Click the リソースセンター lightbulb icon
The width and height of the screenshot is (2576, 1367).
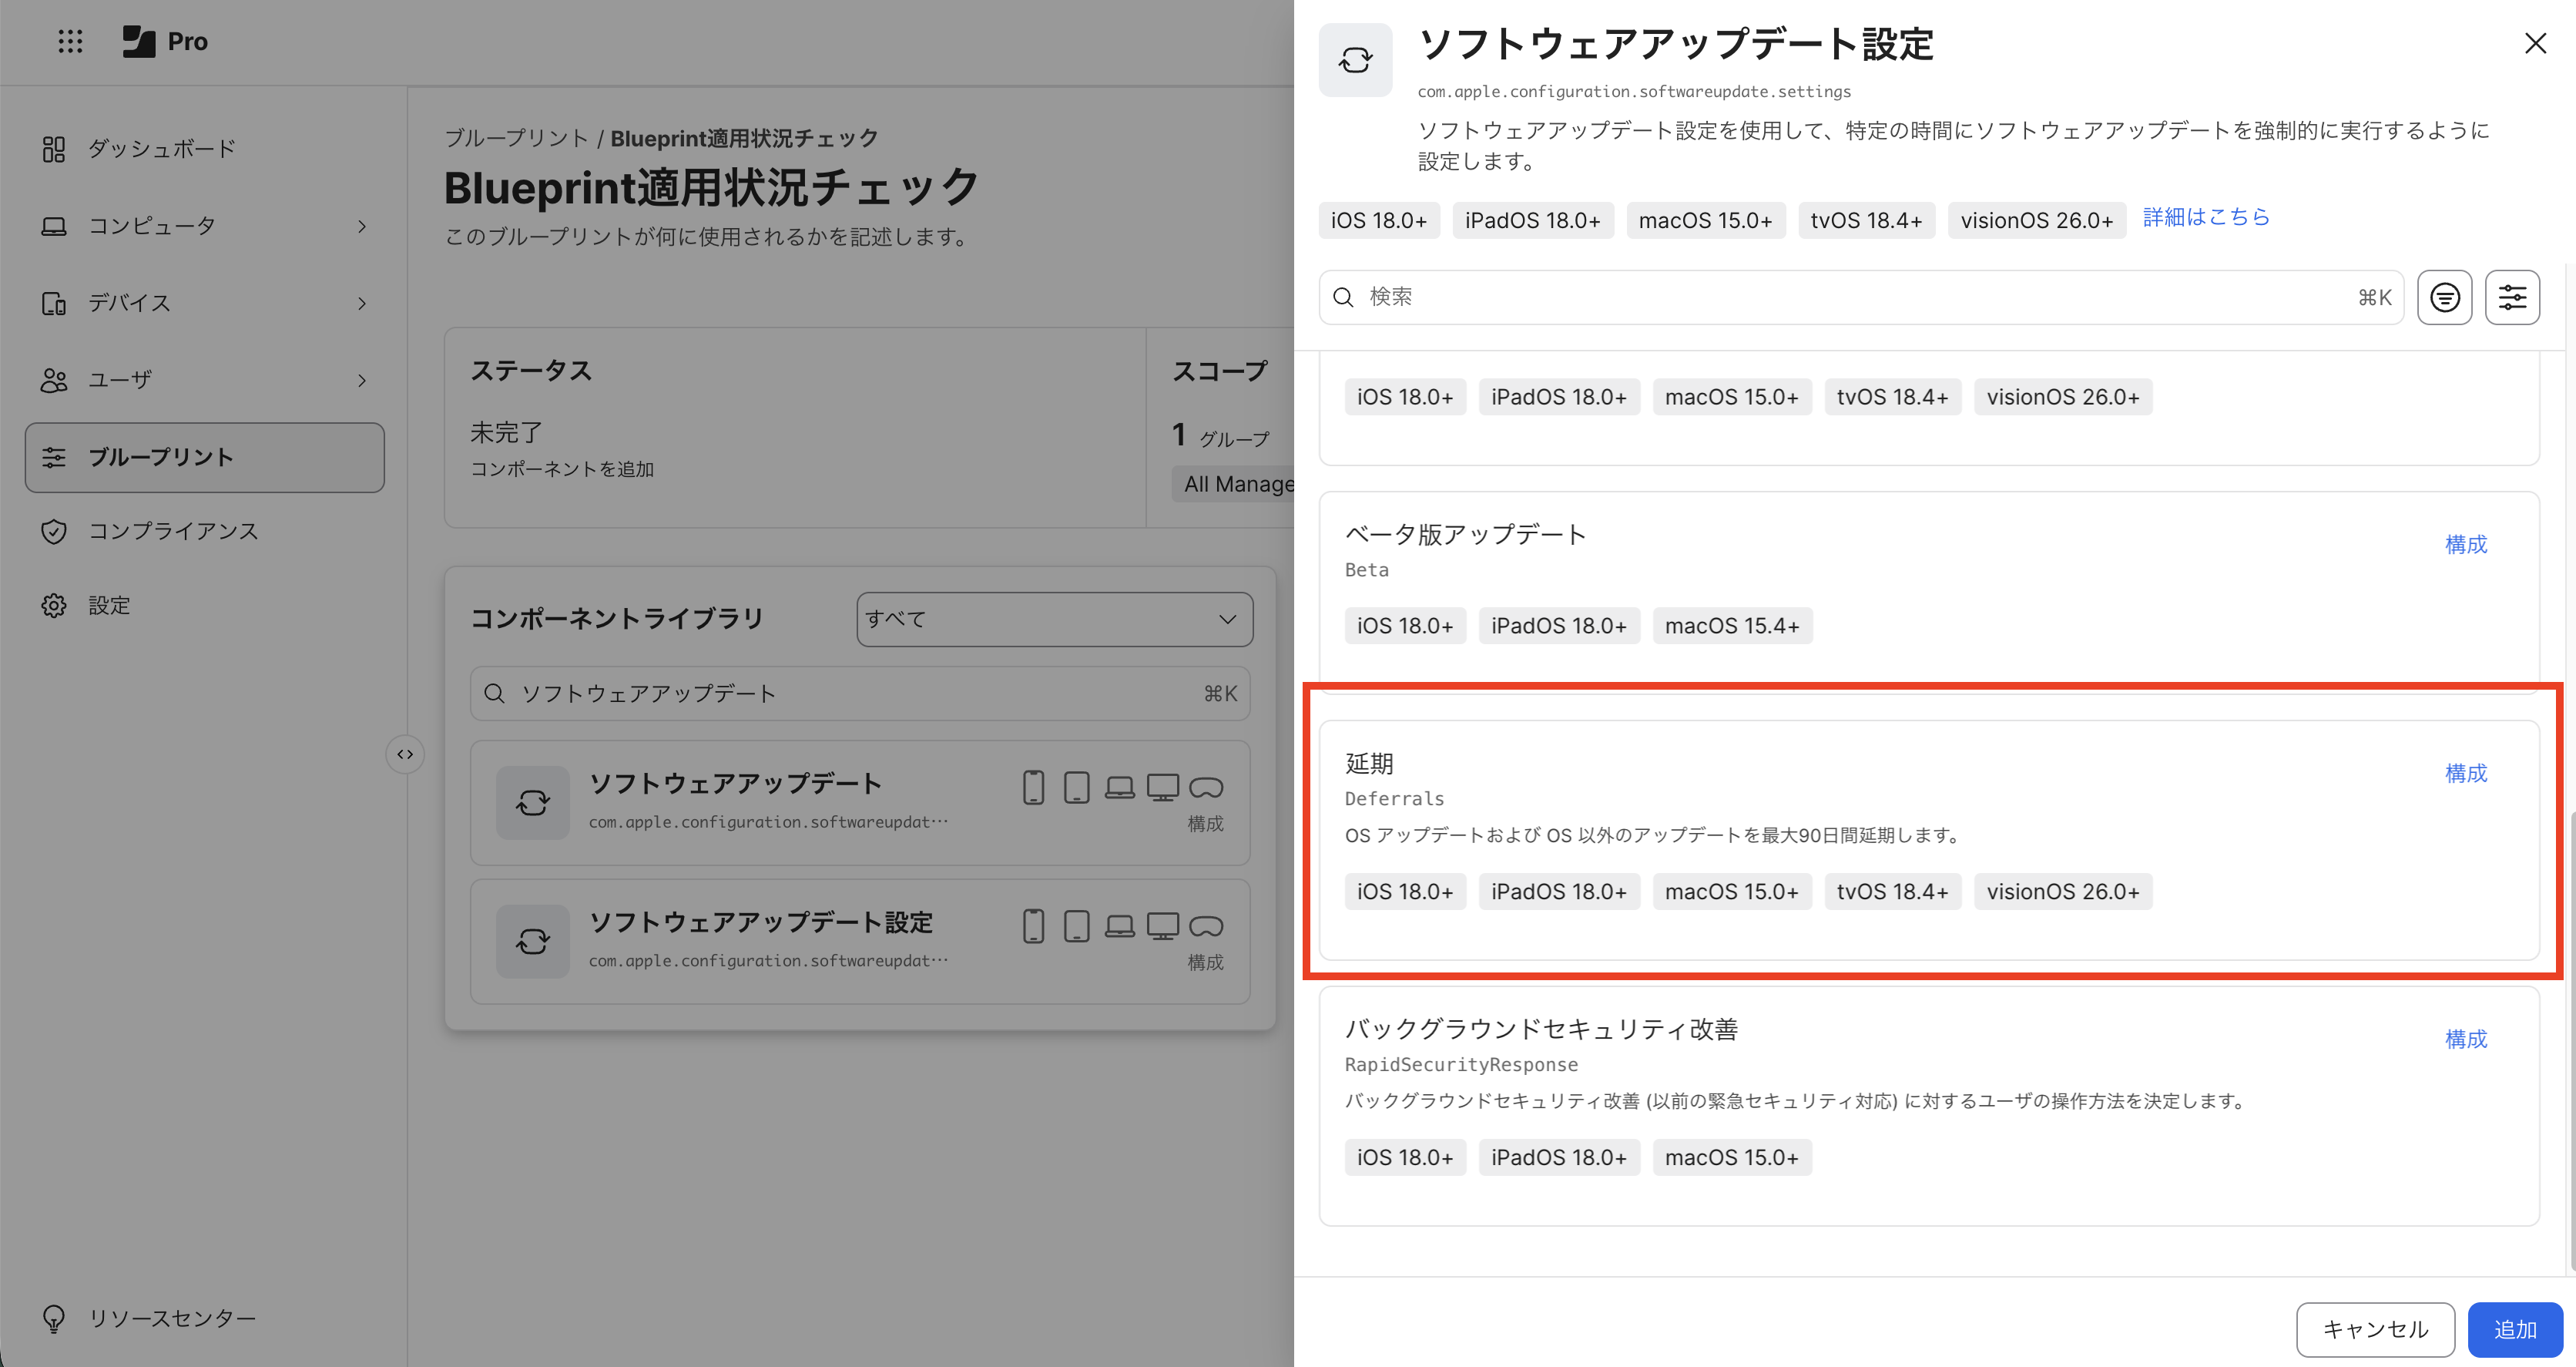click(54, 1319)
